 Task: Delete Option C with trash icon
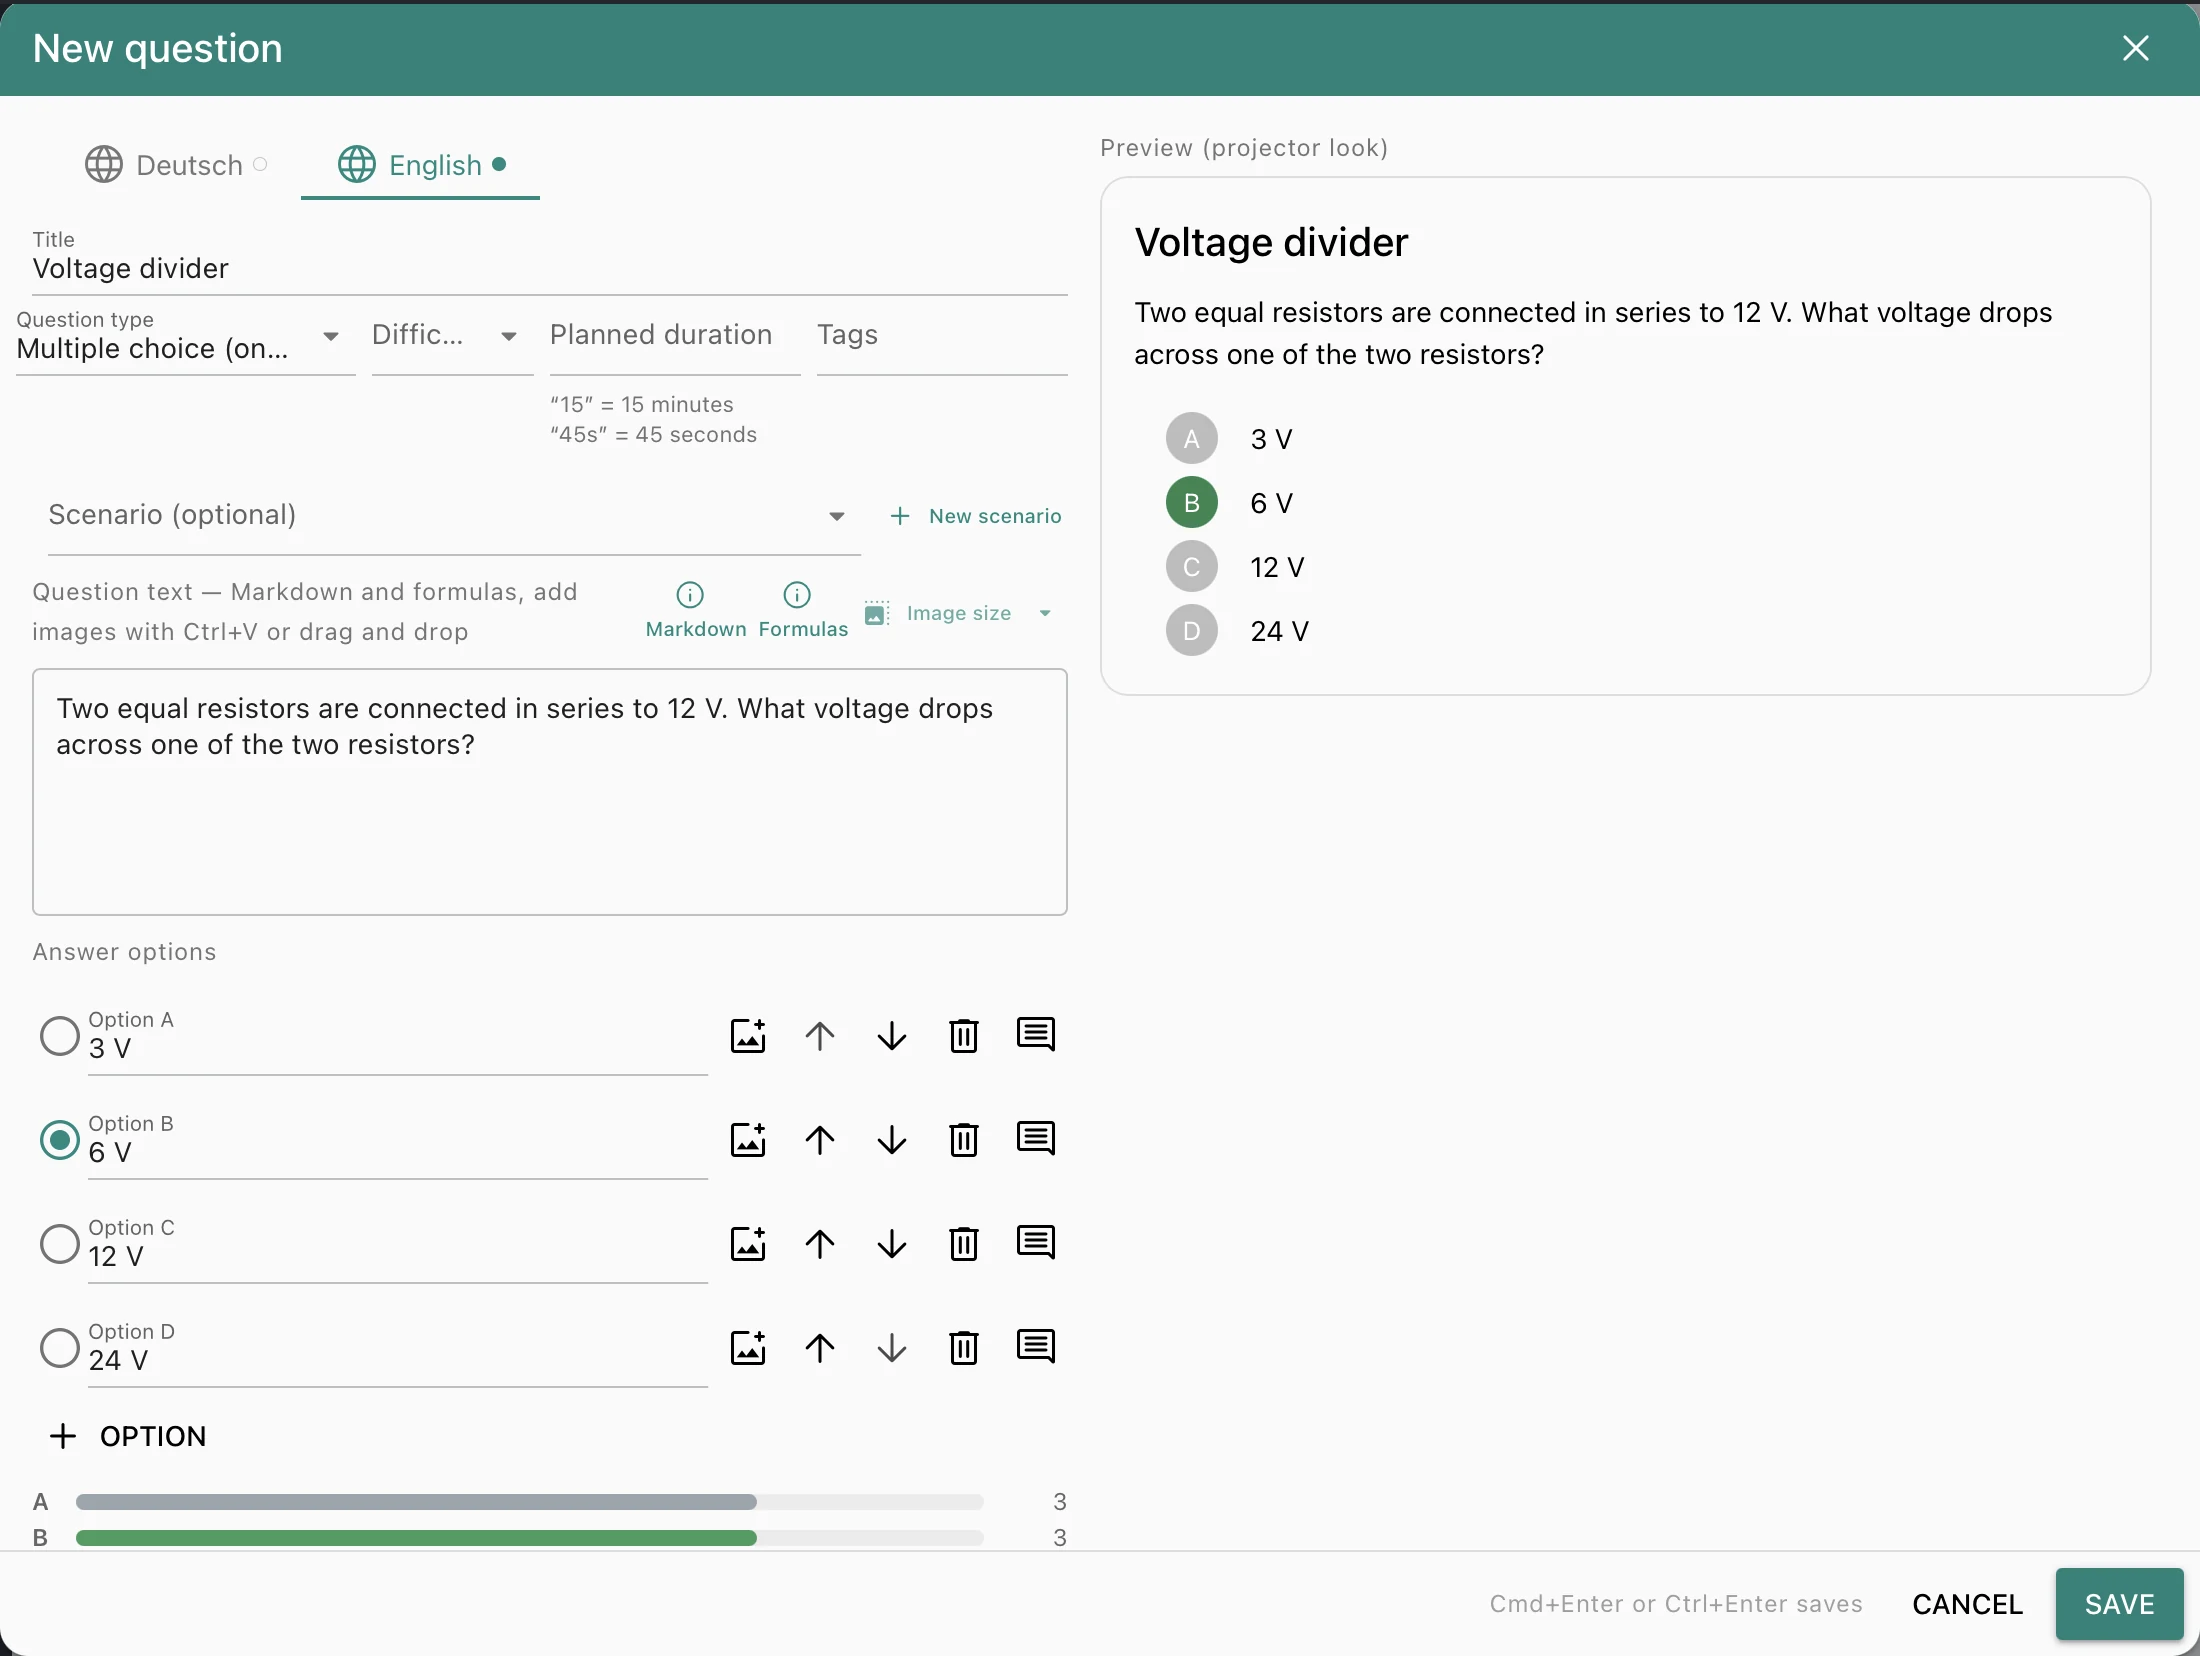point(964,1244)
